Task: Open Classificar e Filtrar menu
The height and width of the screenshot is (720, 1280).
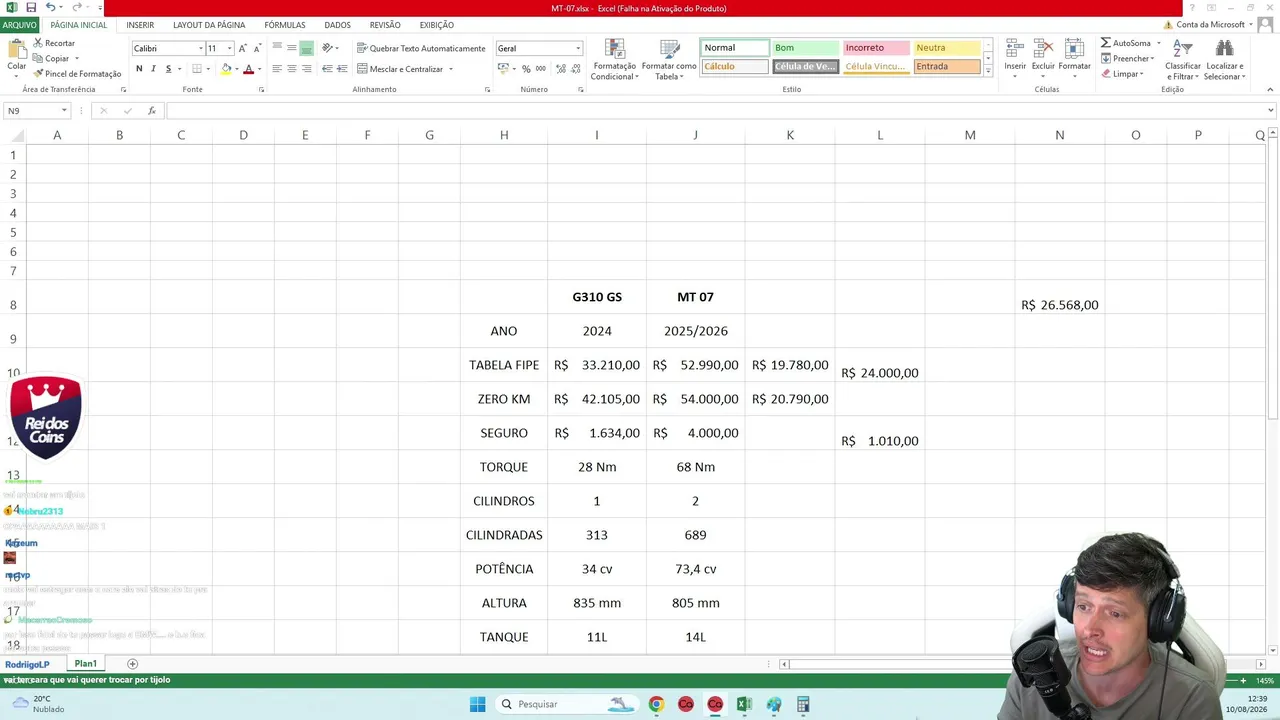Action: tap(1183, 60)
